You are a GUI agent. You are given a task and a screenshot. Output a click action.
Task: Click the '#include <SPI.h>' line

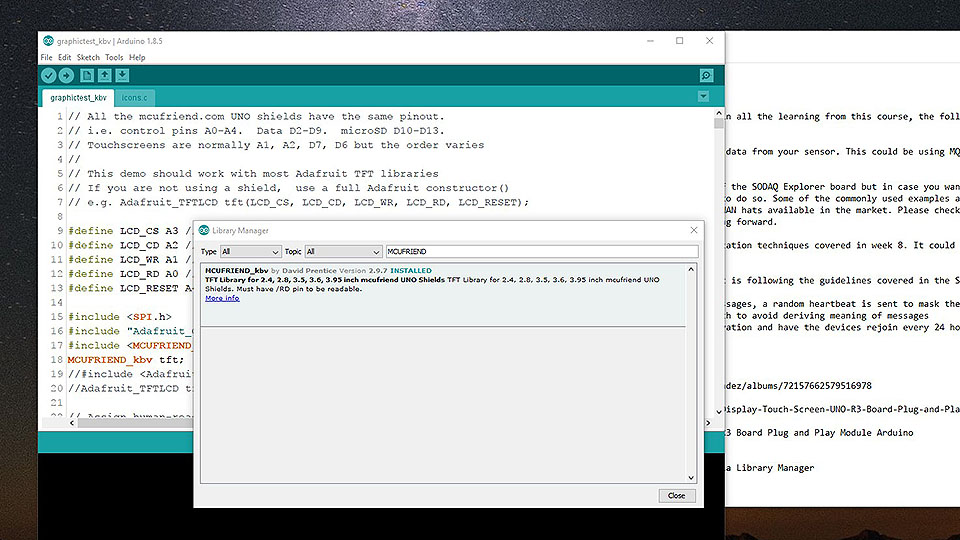pyautogui.click(x=119, y=317)
